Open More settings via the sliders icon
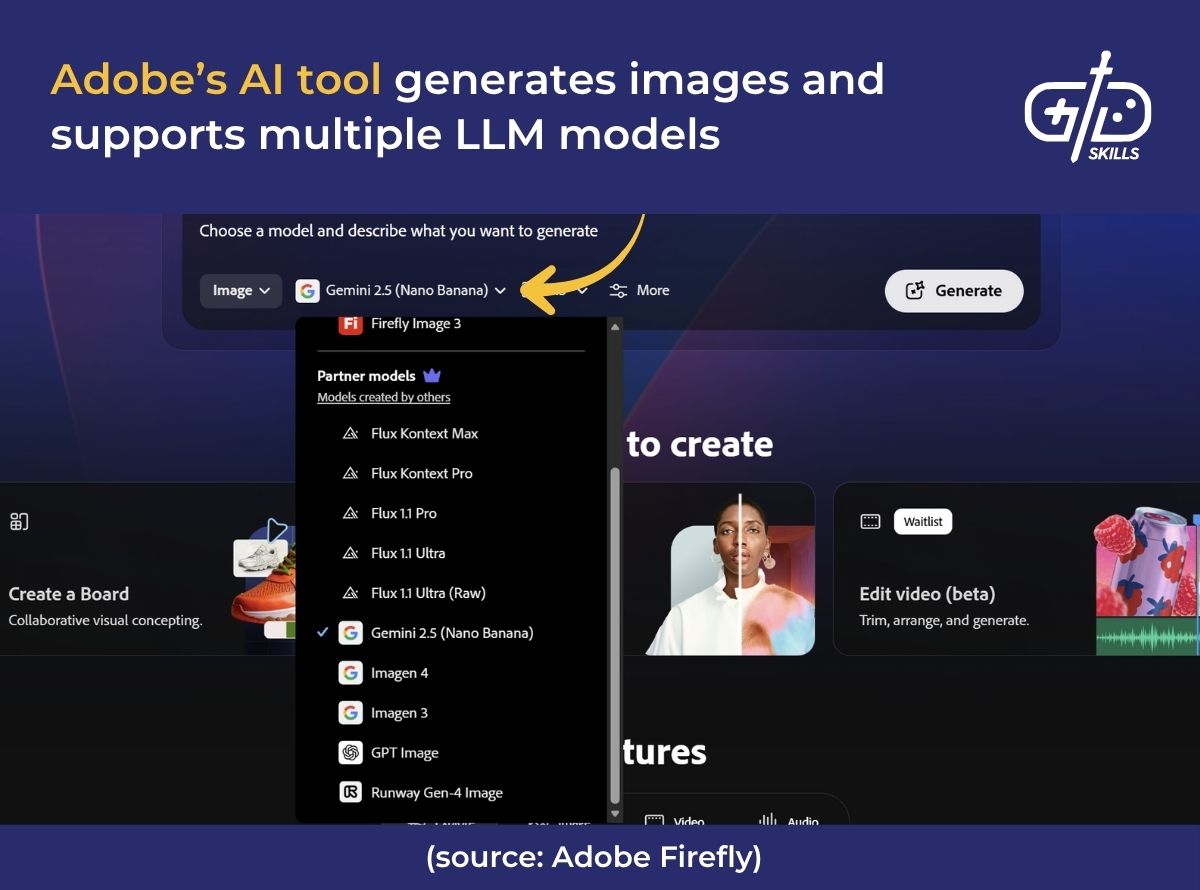 [618, 290]
